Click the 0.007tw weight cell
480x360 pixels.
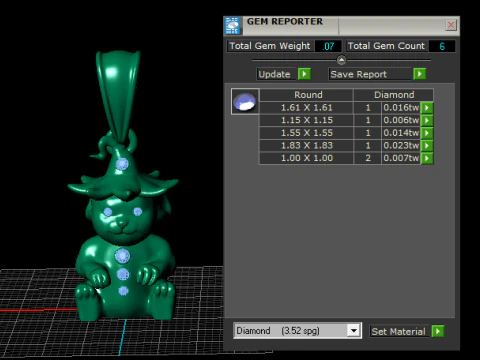tap(401, 158)
